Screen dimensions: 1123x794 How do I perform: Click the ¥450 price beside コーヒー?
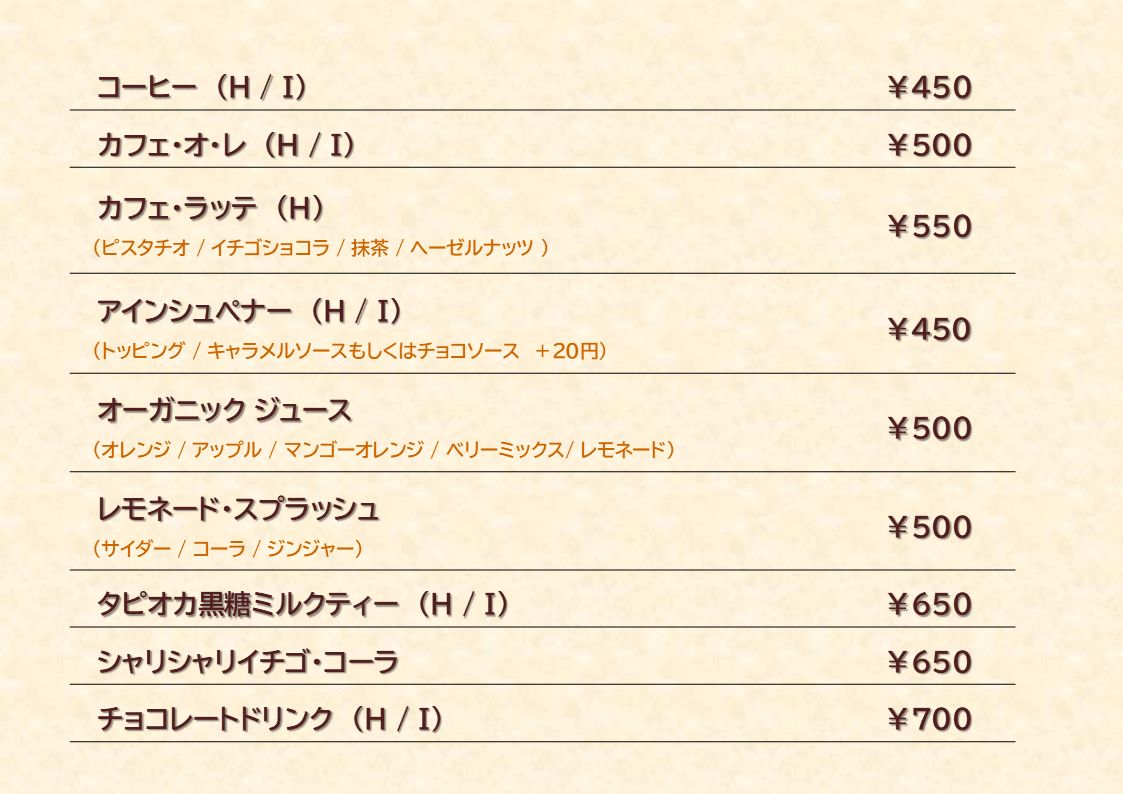pos(929,88)
